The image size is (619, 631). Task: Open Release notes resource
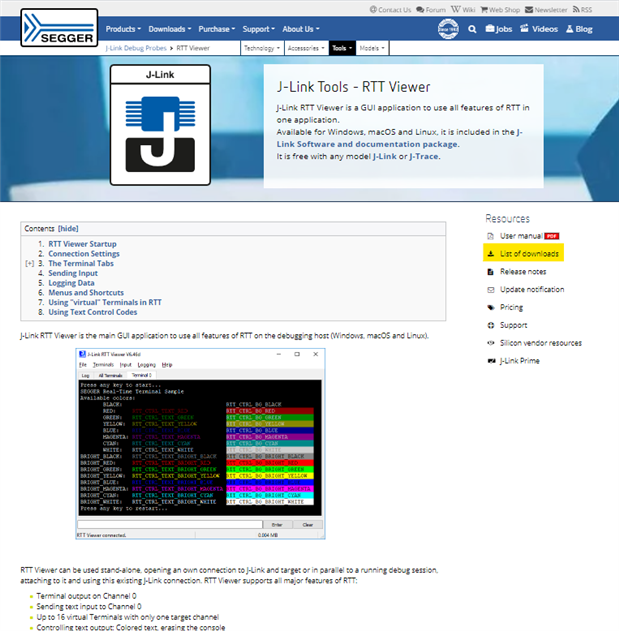[x=523, y=272]
